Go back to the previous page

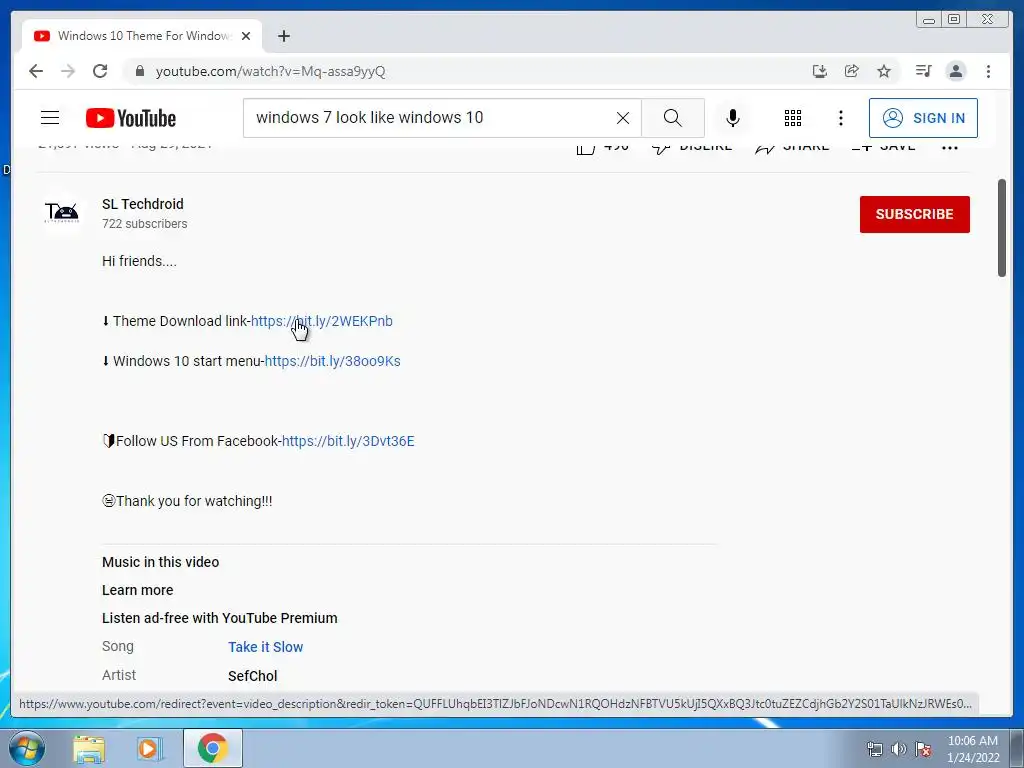tap(36, 71)
